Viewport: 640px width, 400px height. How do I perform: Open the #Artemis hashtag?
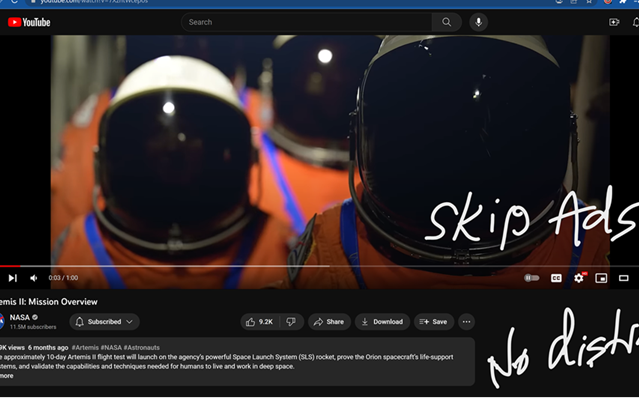(85, 348)
